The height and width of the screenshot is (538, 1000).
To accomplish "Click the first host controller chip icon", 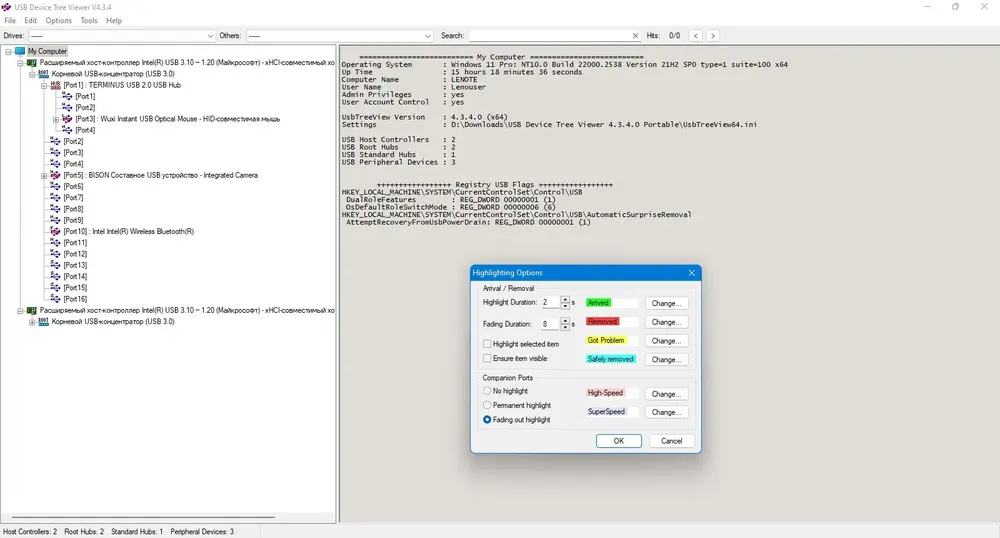I will tap(31, 62).
